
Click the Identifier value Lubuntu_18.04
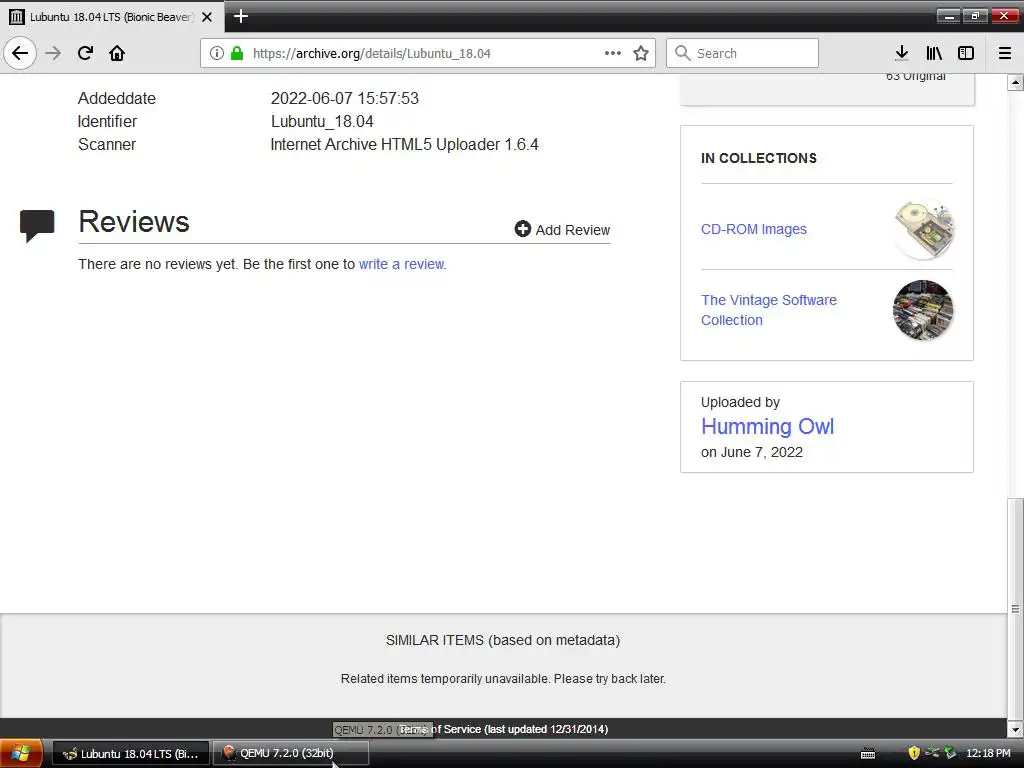[x=322, y=121]
